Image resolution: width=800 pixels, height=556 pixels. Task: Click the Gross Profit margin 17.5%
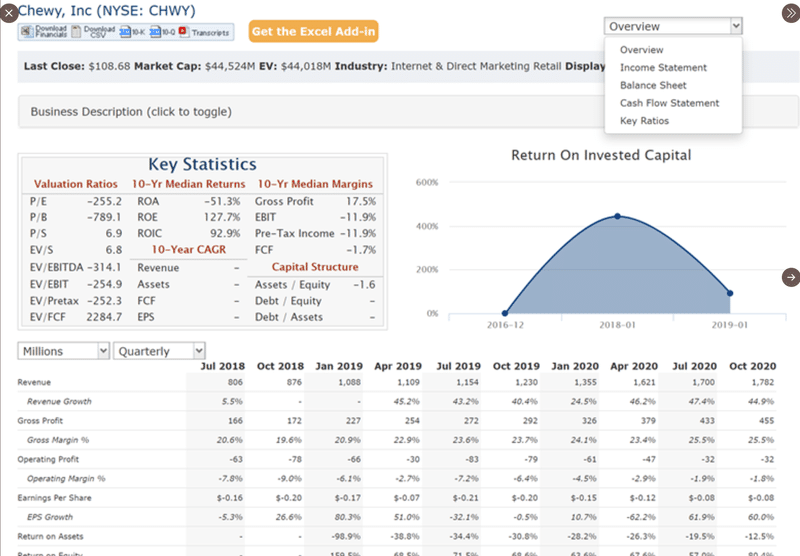click(x=361, y=201)
